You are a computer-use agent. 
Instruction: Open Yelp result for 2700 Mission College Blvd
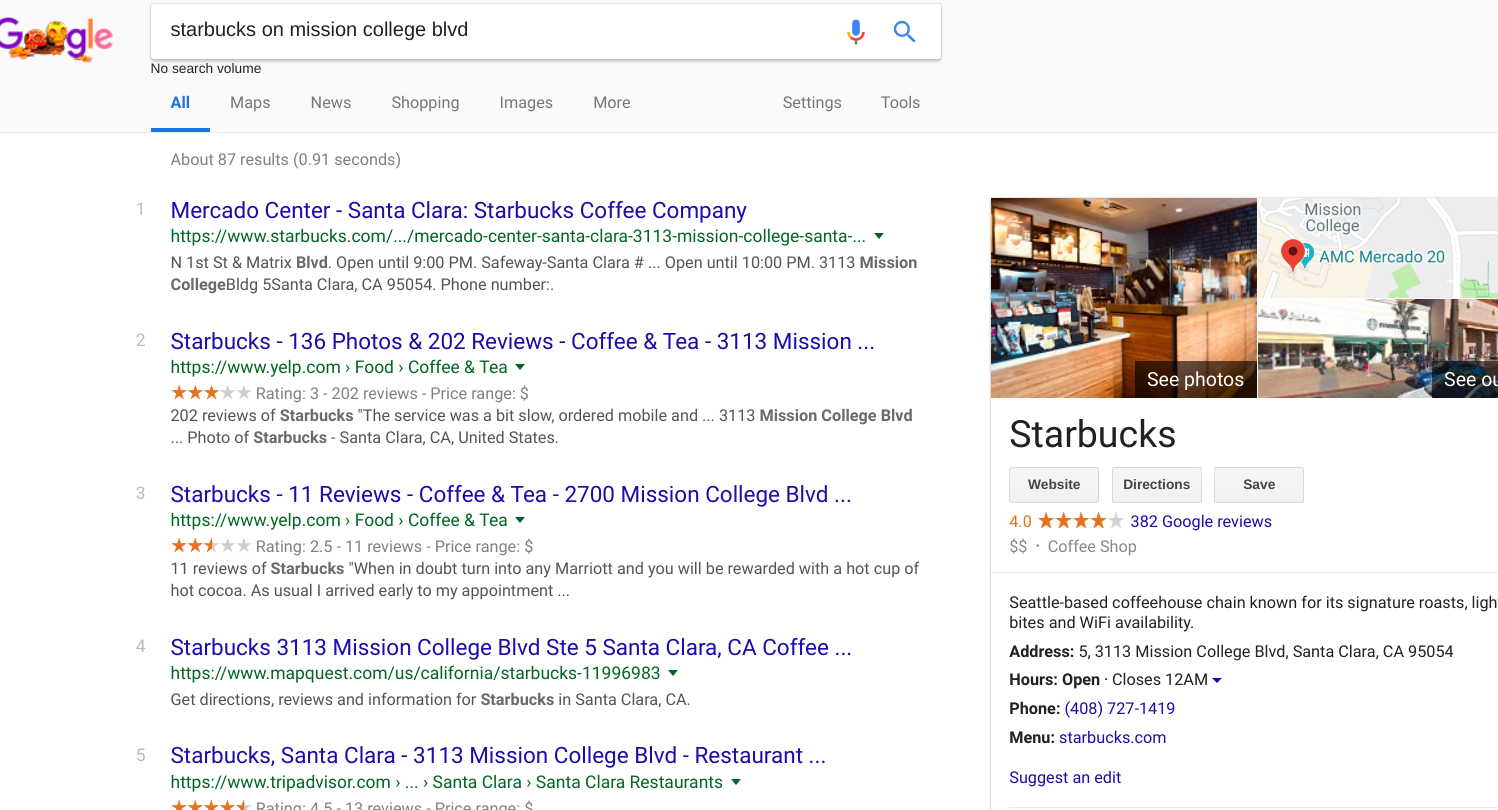tap(511, 495)
